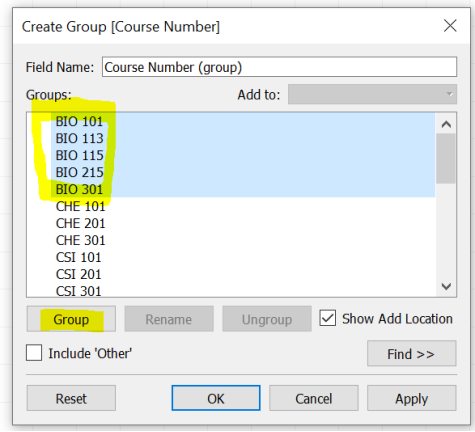Enable the Include 'Other' checkbox

click(34, 353)
